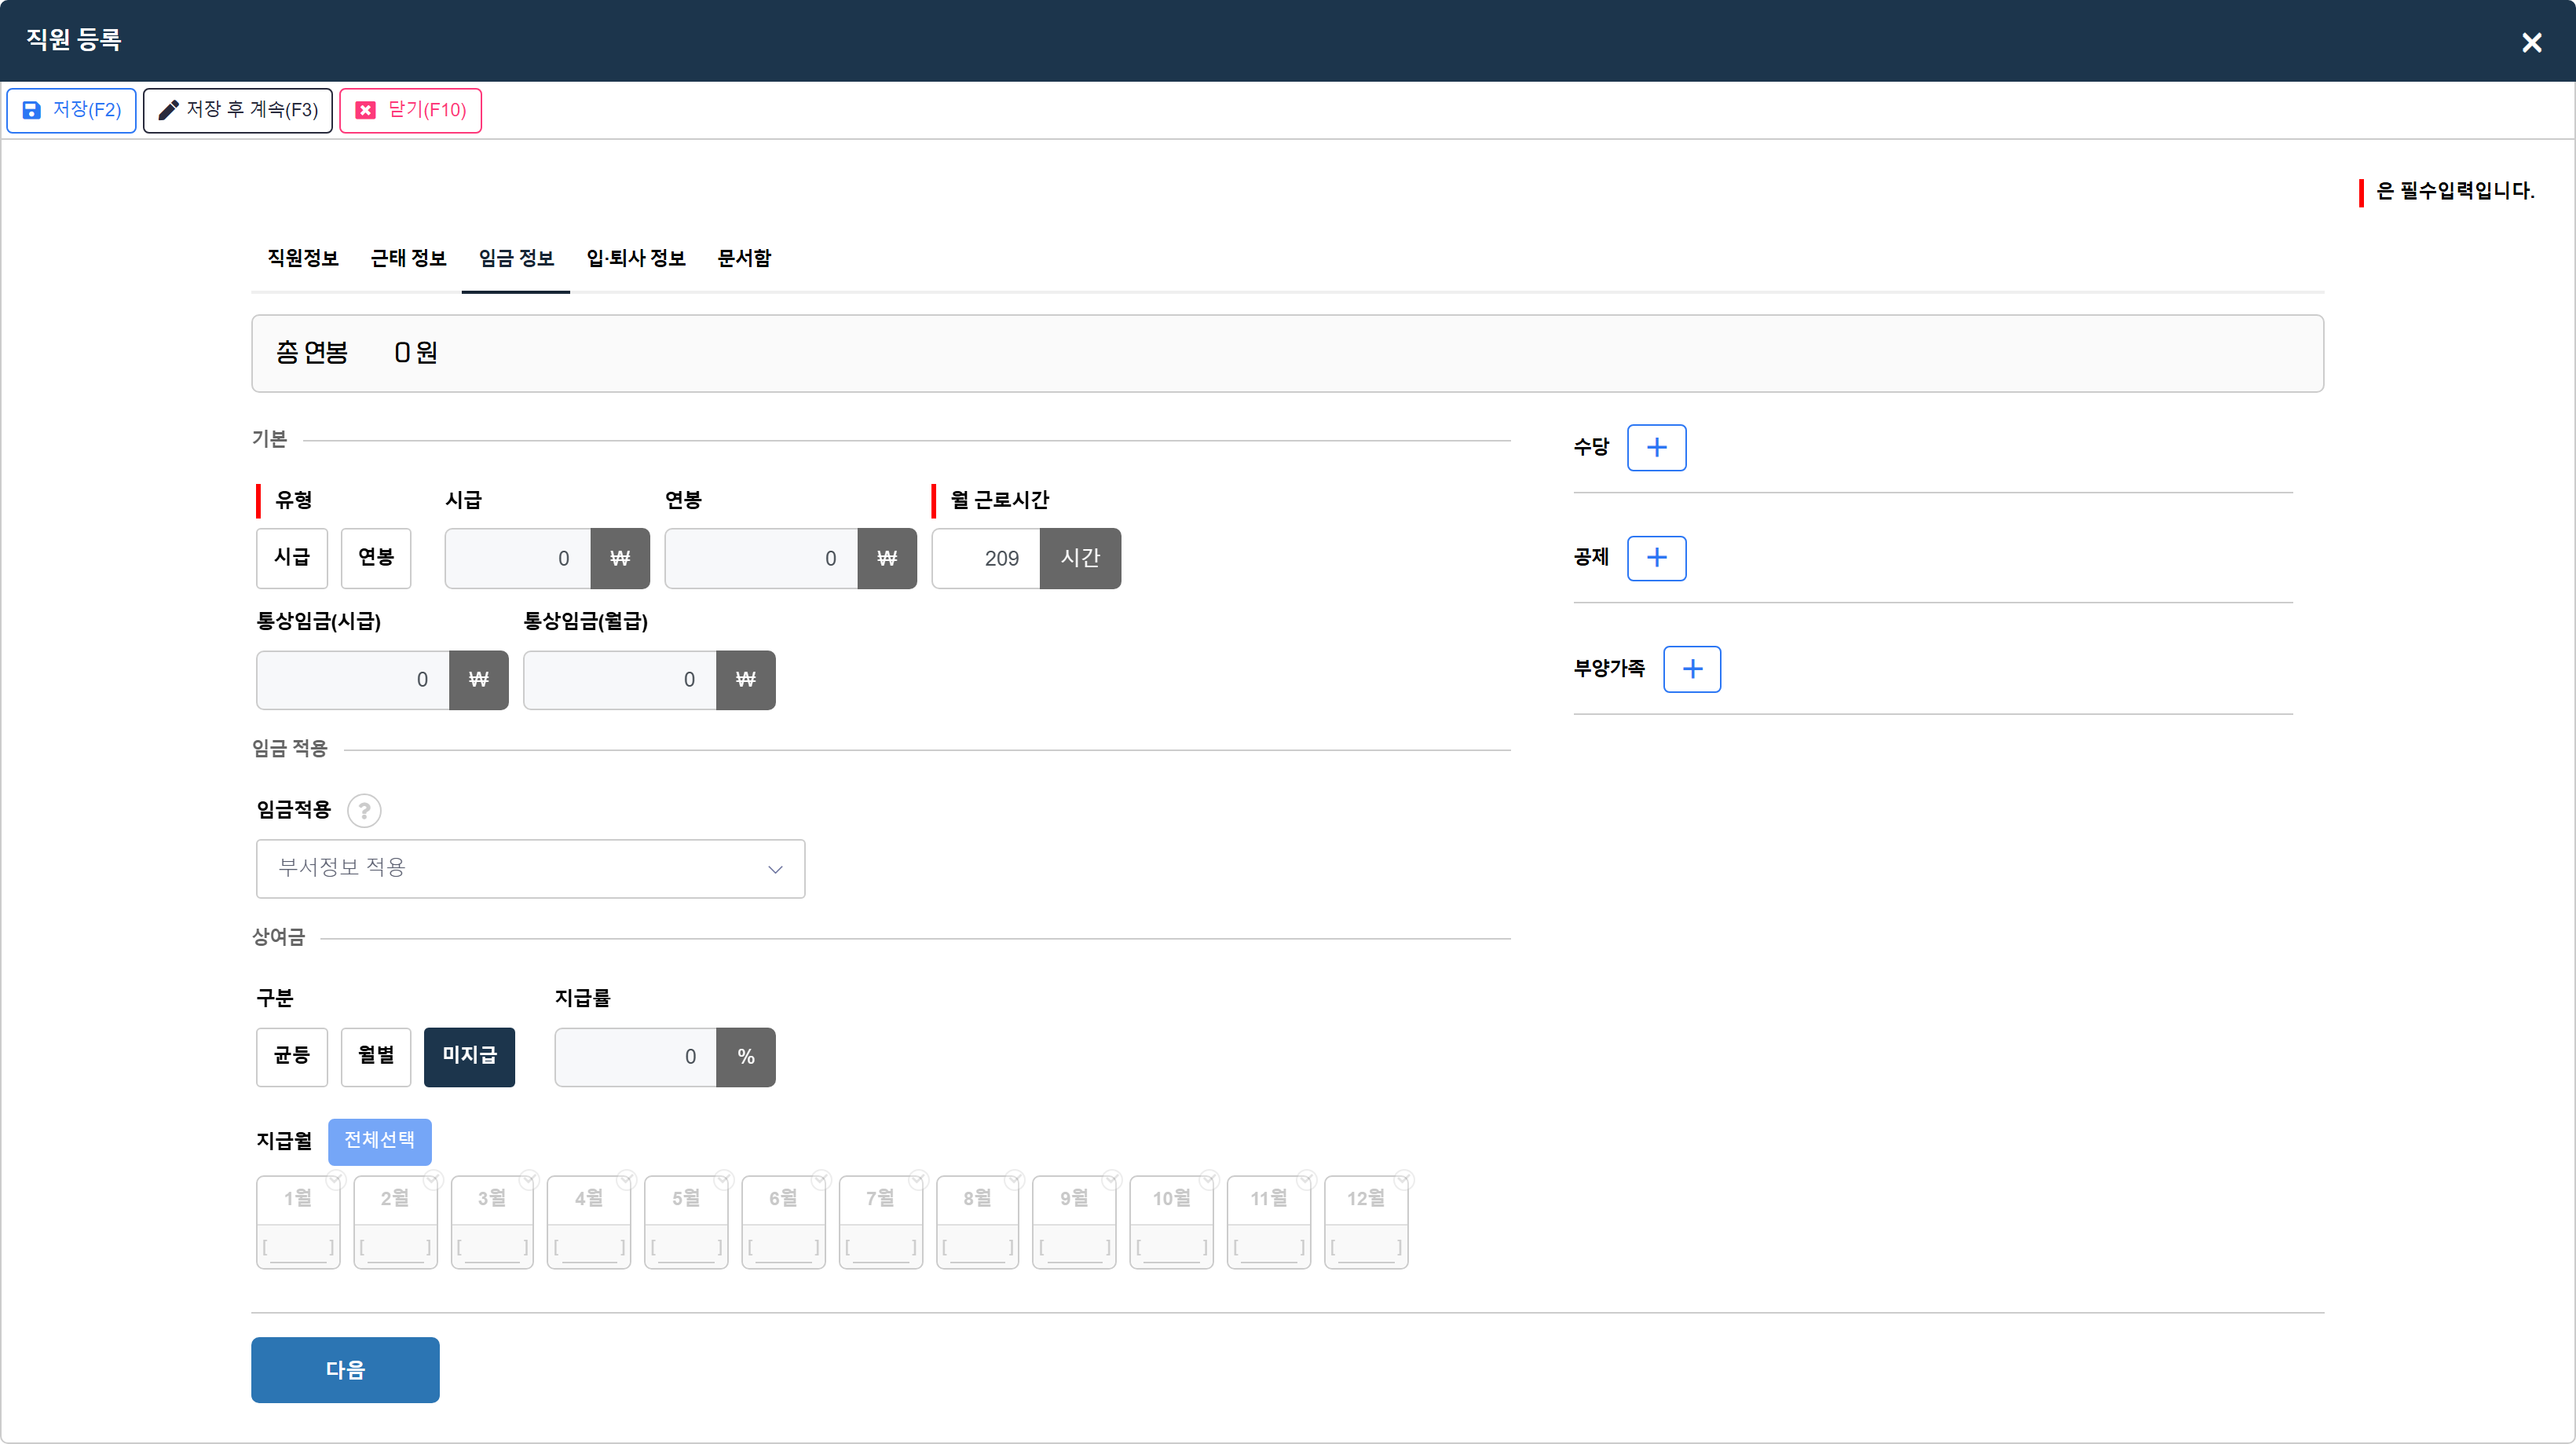Open the 부서정보 적용 dropdown

point(531,869)
